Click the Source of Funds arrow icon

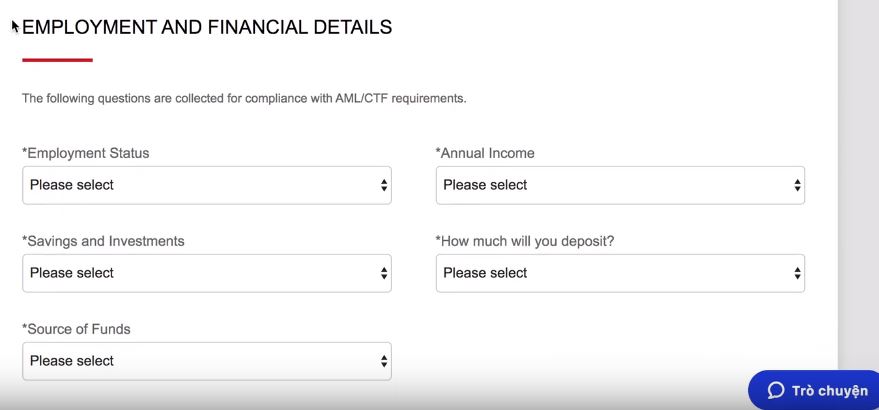pyautogui.click(x=383, y=361)
